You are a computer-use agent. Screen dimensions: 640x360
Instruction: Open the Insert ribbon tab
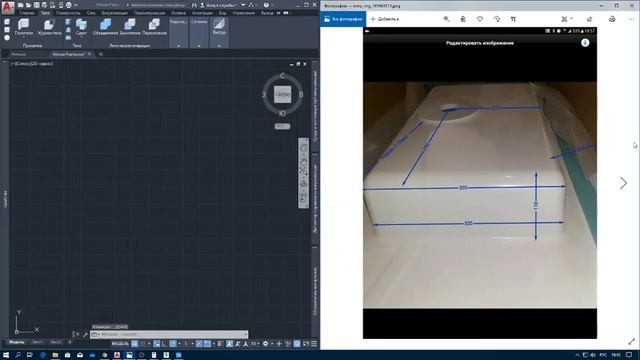tap(178, 13)
